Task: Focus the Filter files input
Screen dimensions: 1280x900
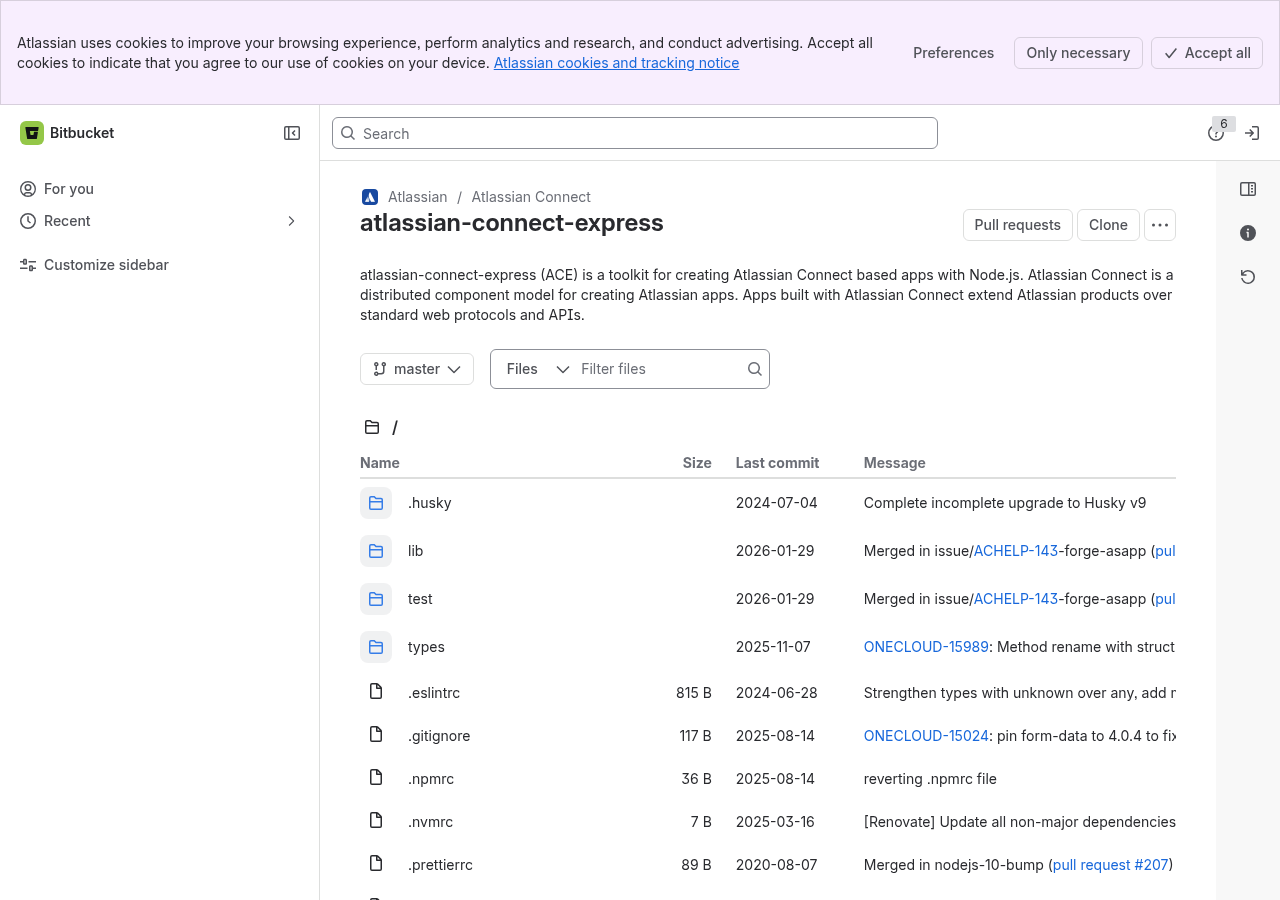Action: (660, 369)
